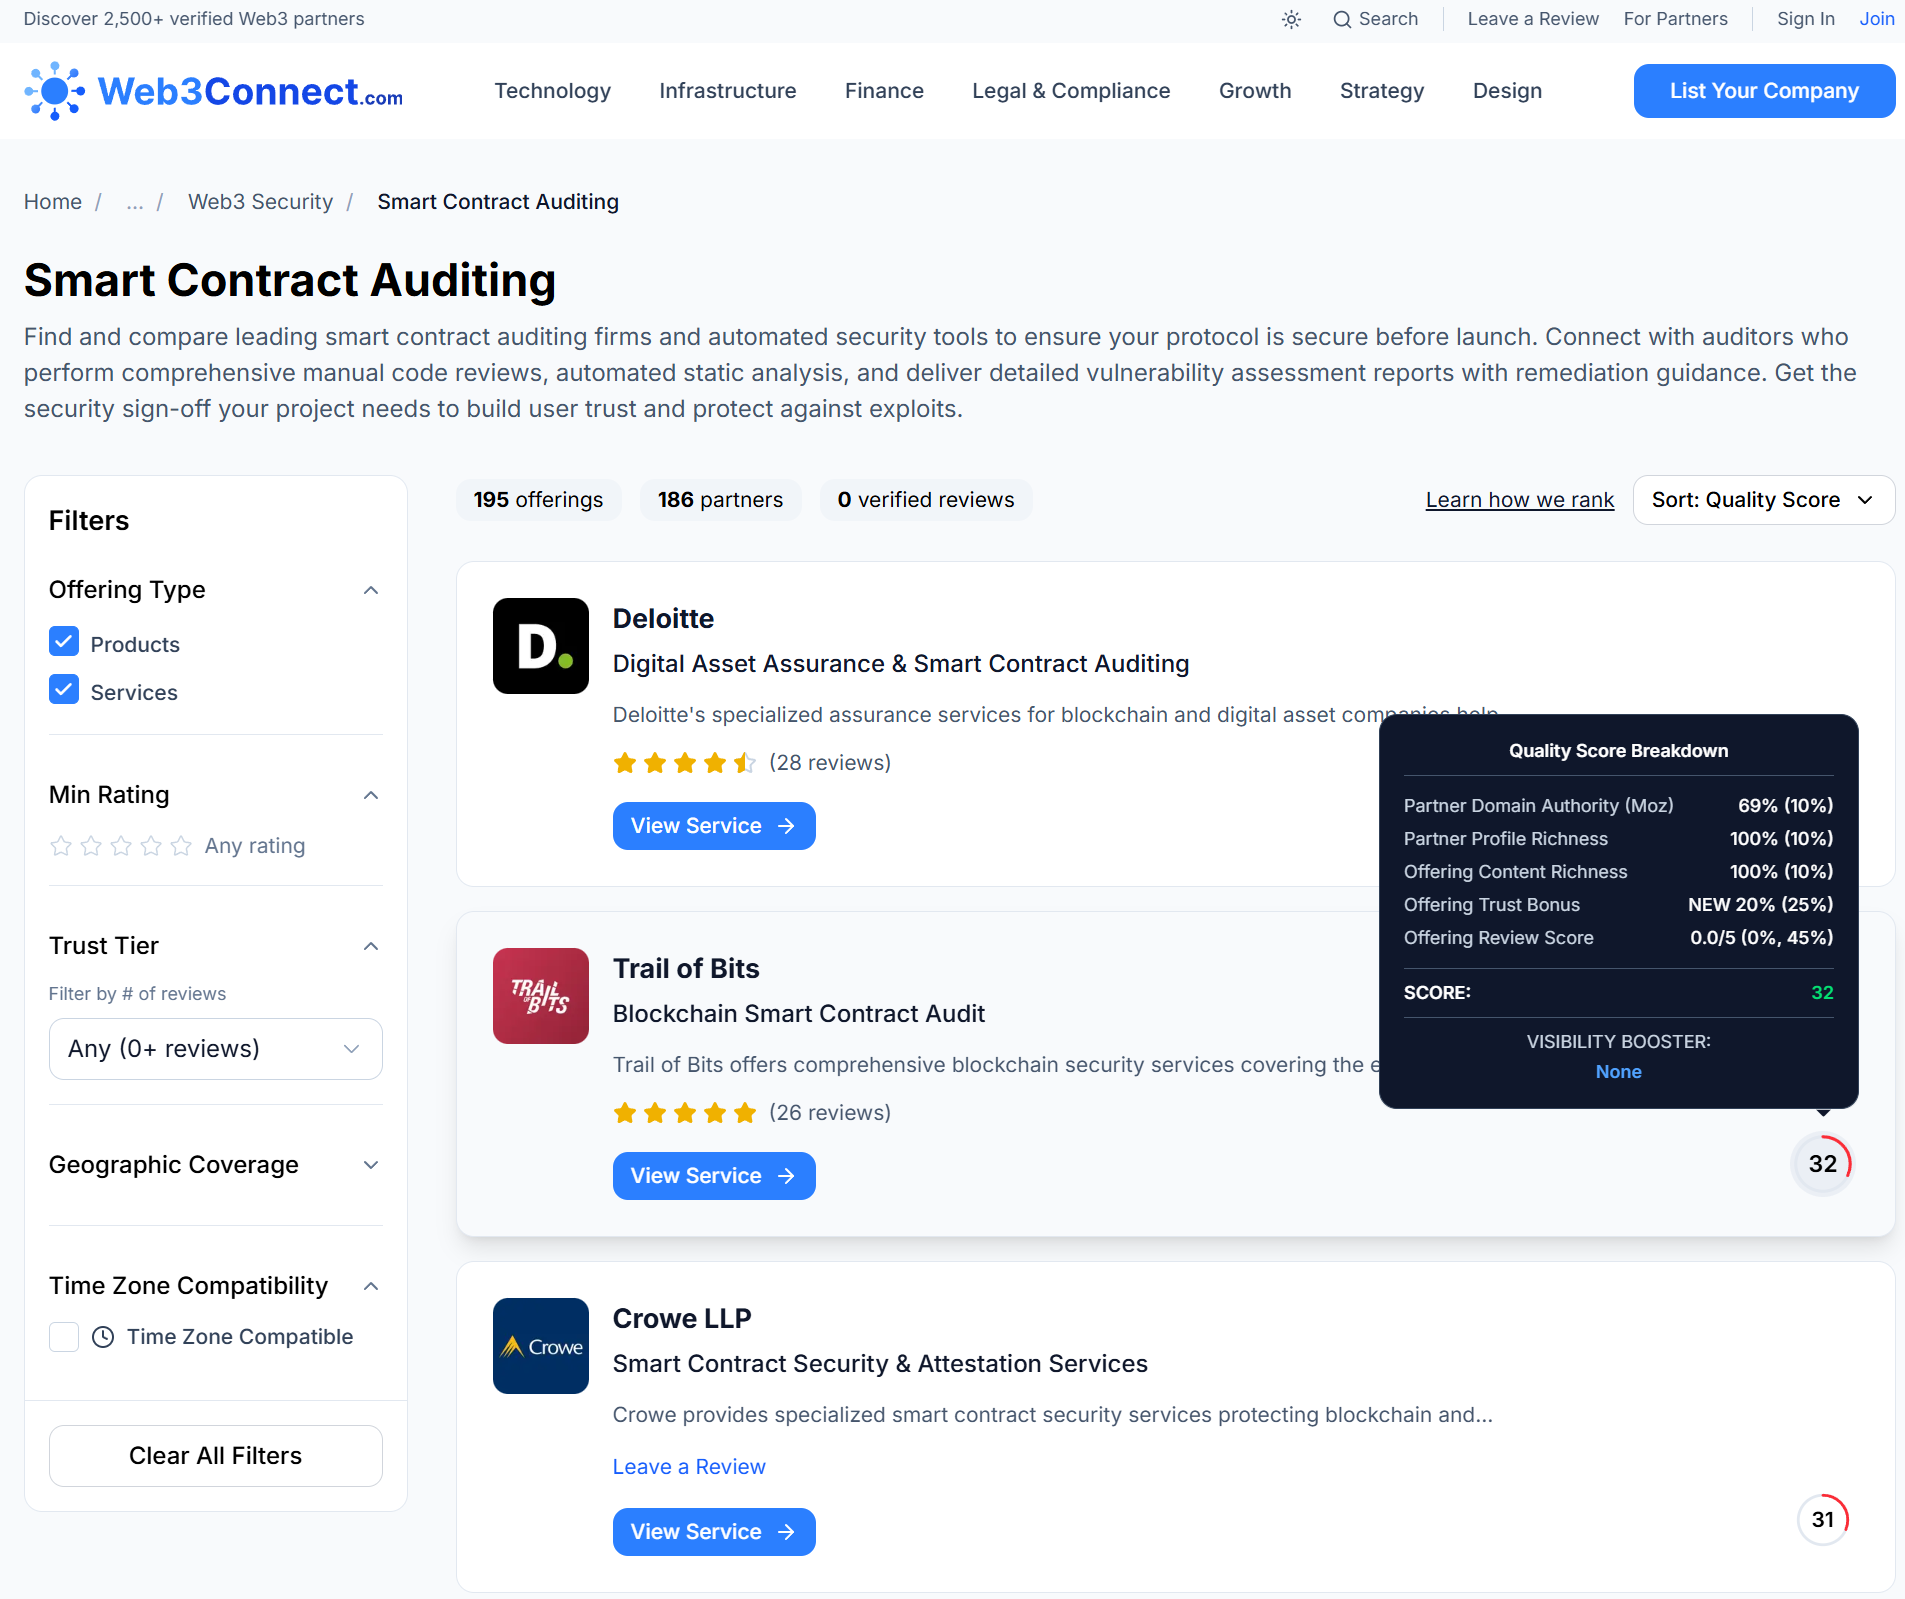Open search via the magnifier icon
The height and width of the screenshot is (1599, 1905).
(1343, 19)
